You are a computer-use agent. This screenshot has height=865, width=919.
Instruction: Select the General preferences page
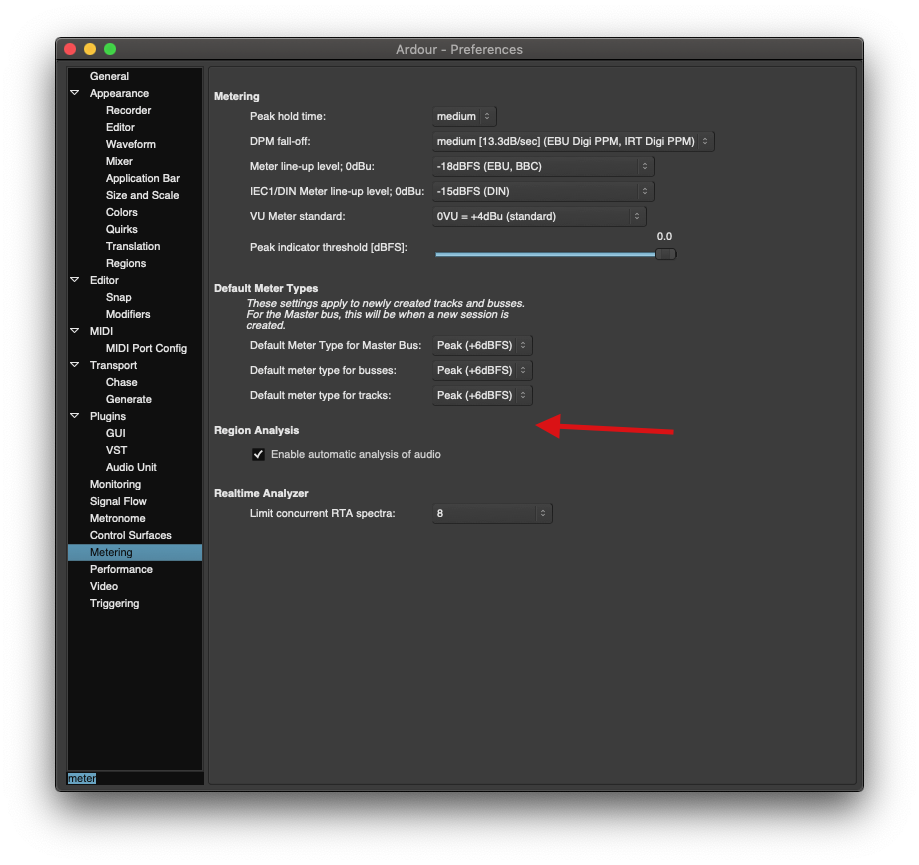[109, 76]
